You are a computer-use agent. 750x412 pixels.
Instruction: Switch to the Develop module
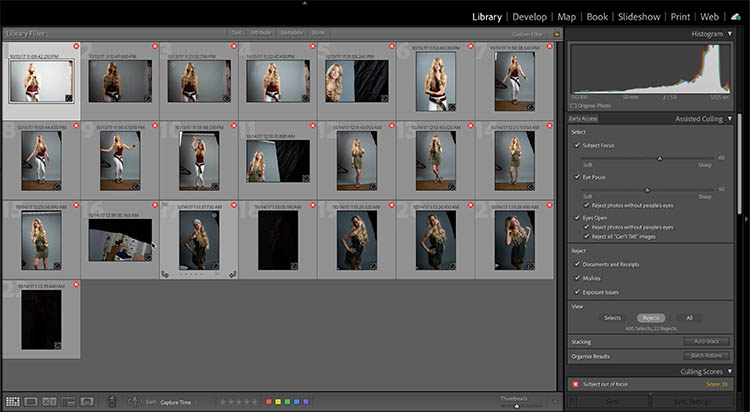coord(529,17)
